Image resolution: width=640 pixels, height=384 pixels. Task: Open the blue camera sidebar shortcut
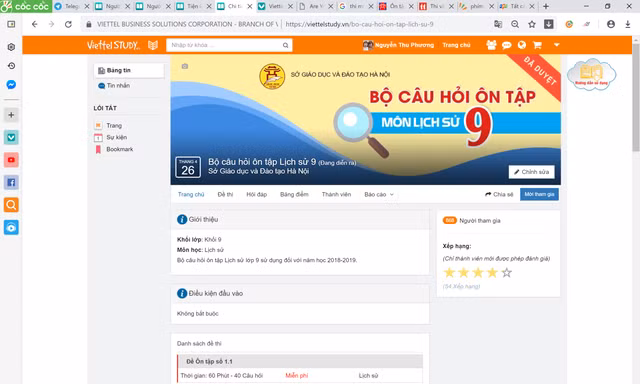(11, 227)
